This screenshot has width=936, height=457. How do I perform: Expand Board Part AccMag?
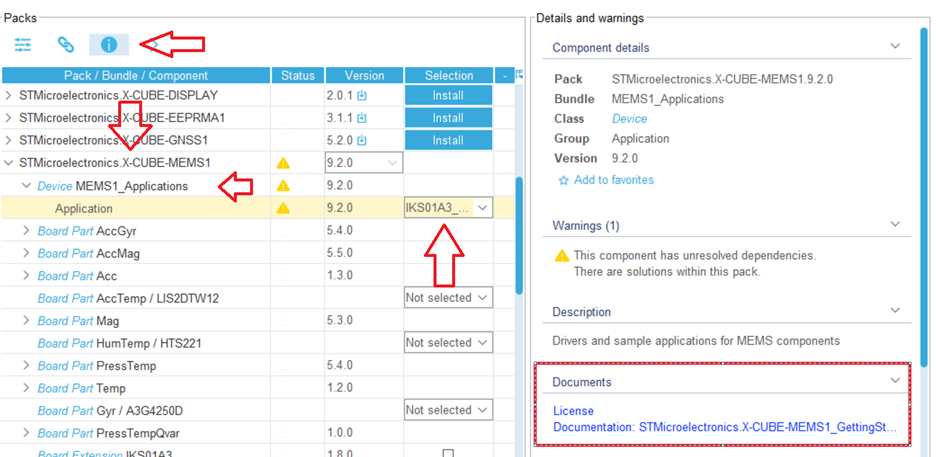click(26, 254)
